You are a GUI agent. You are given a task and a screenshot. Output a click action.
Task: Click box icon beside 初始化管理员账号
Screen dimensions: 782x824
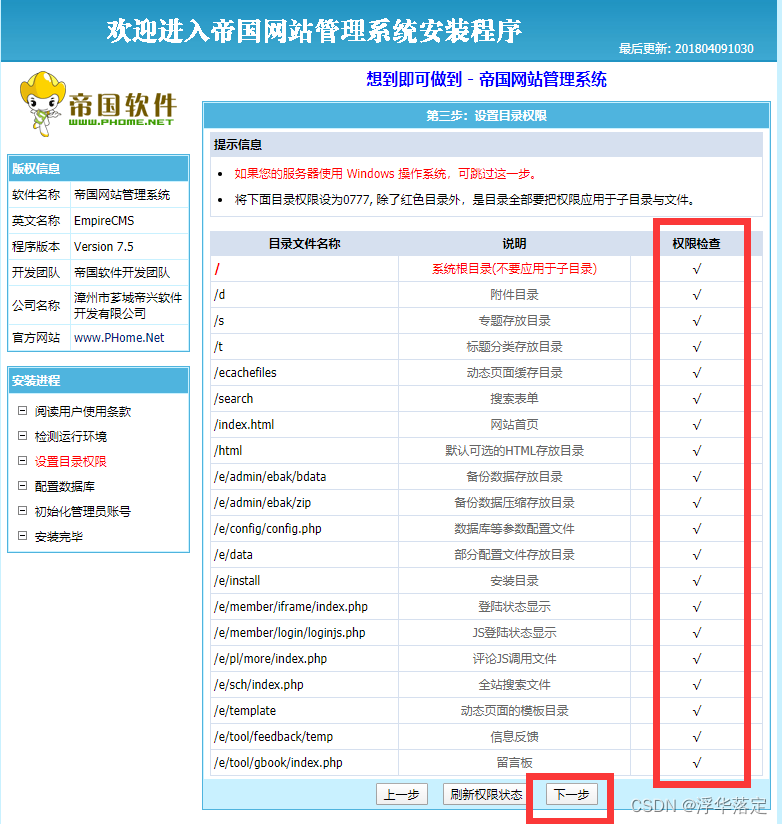23,511
